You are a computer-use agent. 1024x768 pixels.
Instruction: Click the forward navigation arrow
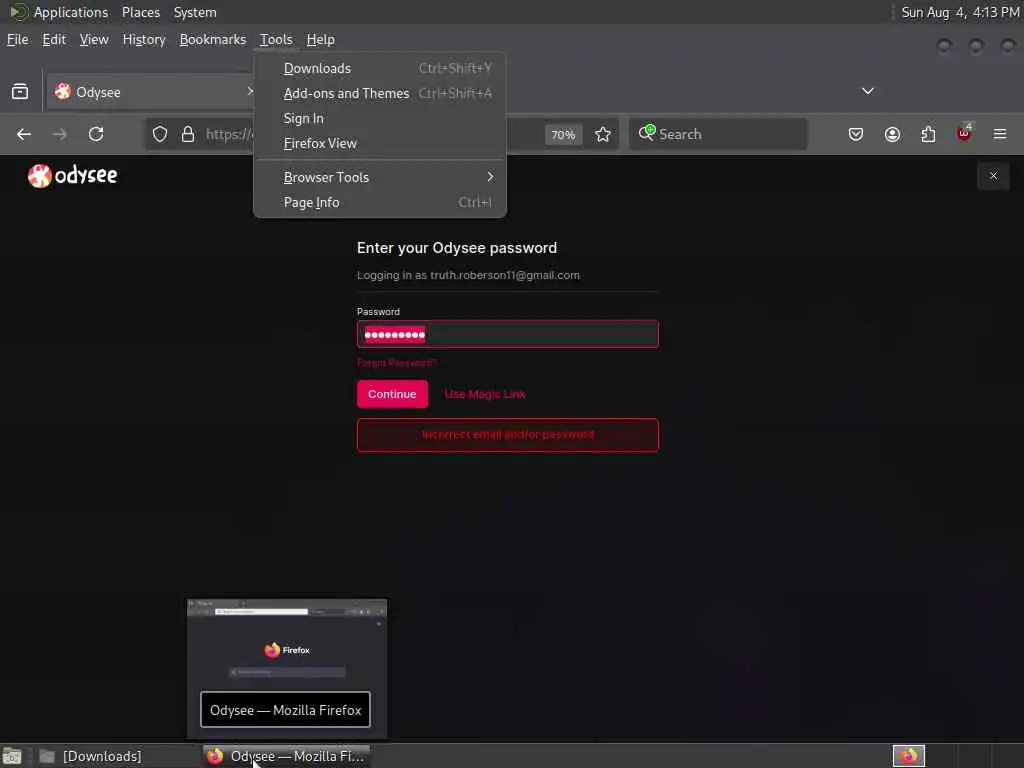59,134
